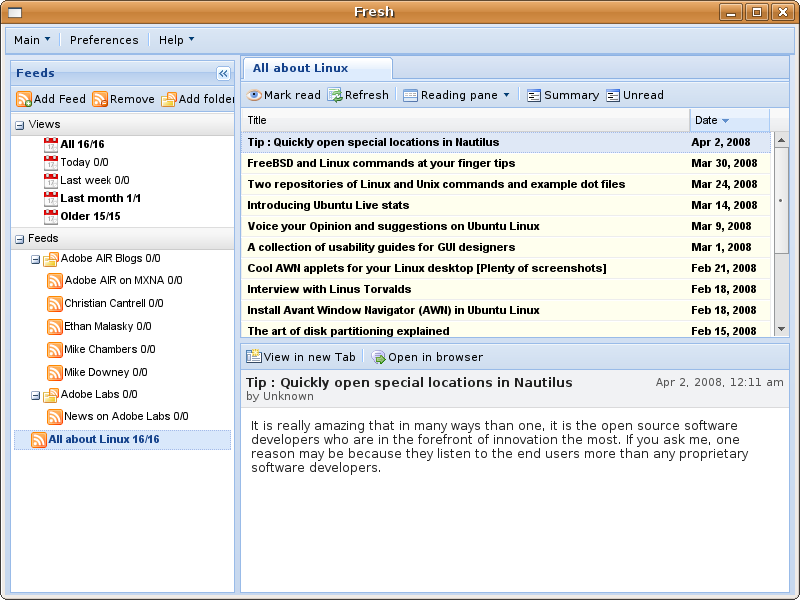800x600 pixels.
Task: Select the Mike Chambers 0/0 feed
Action: (x=110, y=349)
